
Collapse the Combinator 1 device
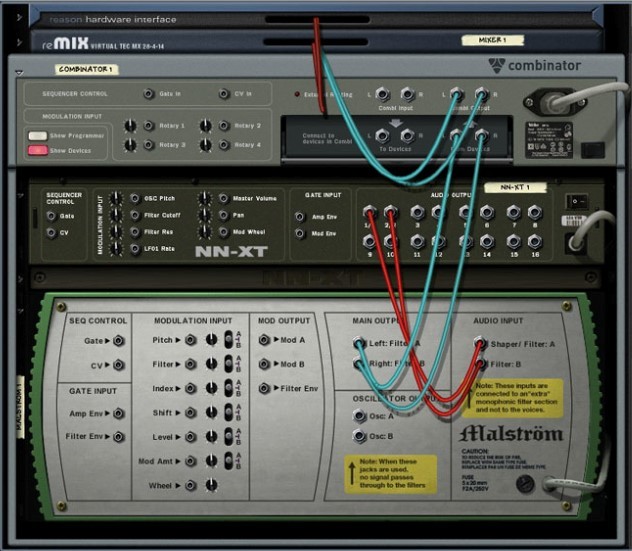[19, 73]
